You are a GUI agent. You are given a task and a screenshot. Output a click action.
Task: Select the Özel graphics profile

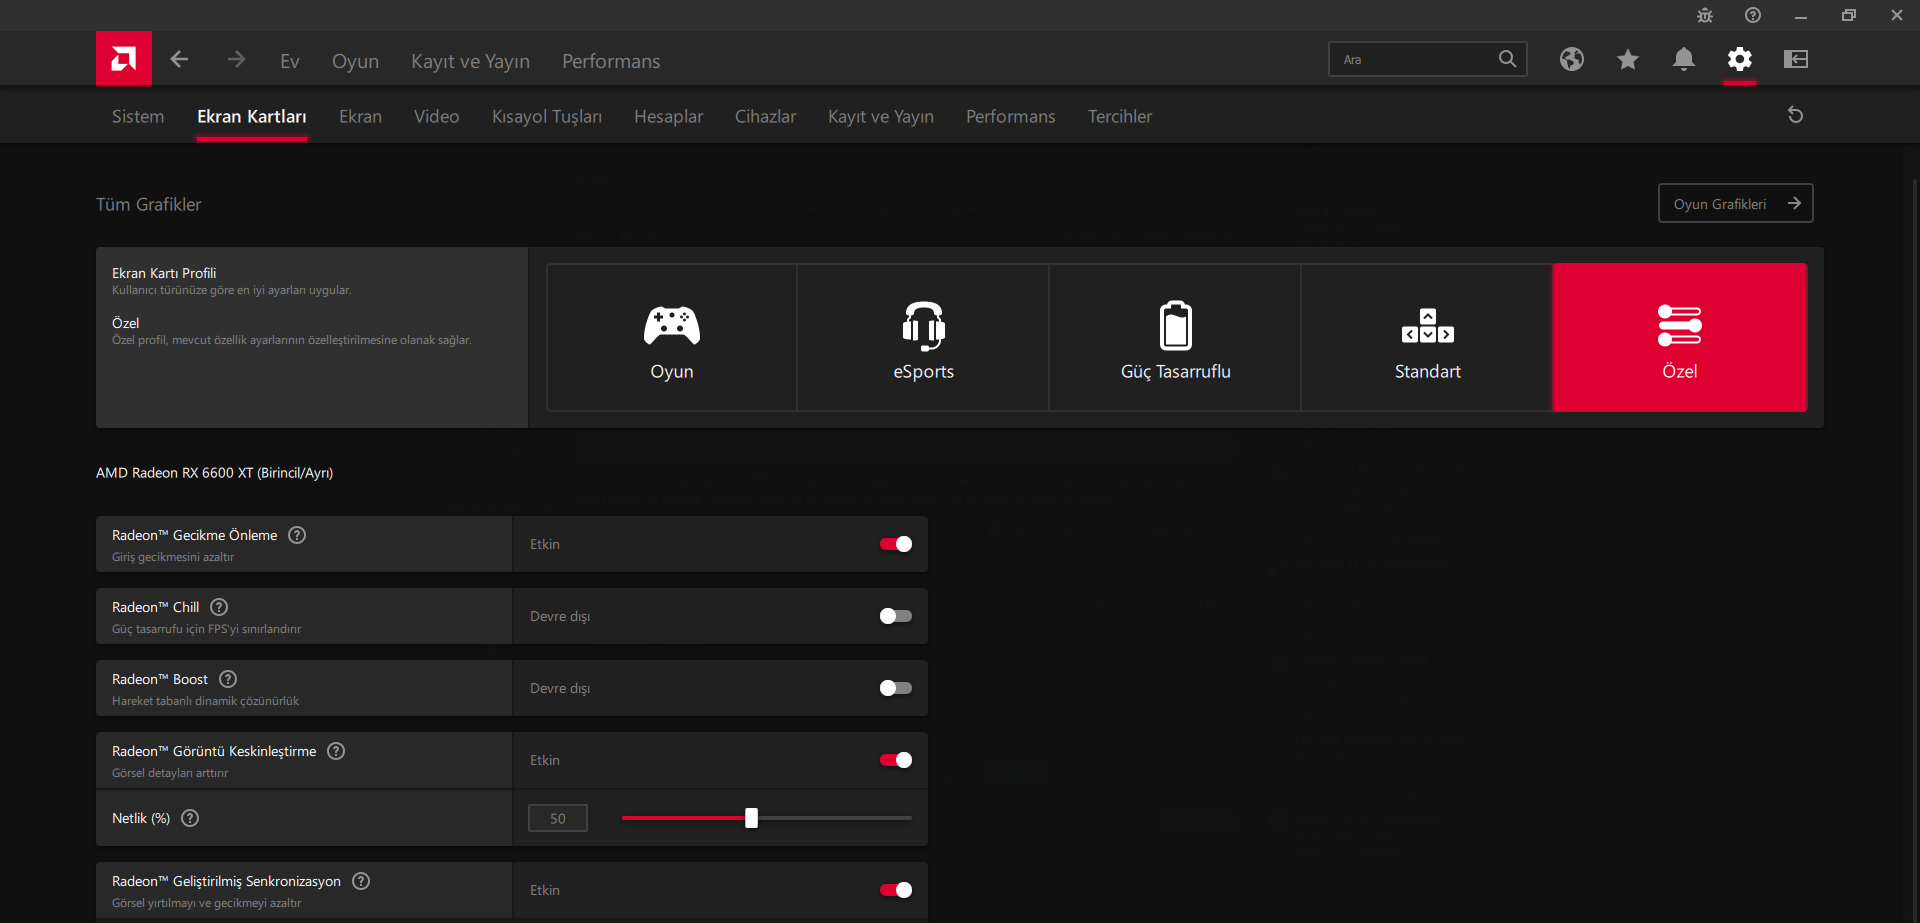1680,337
